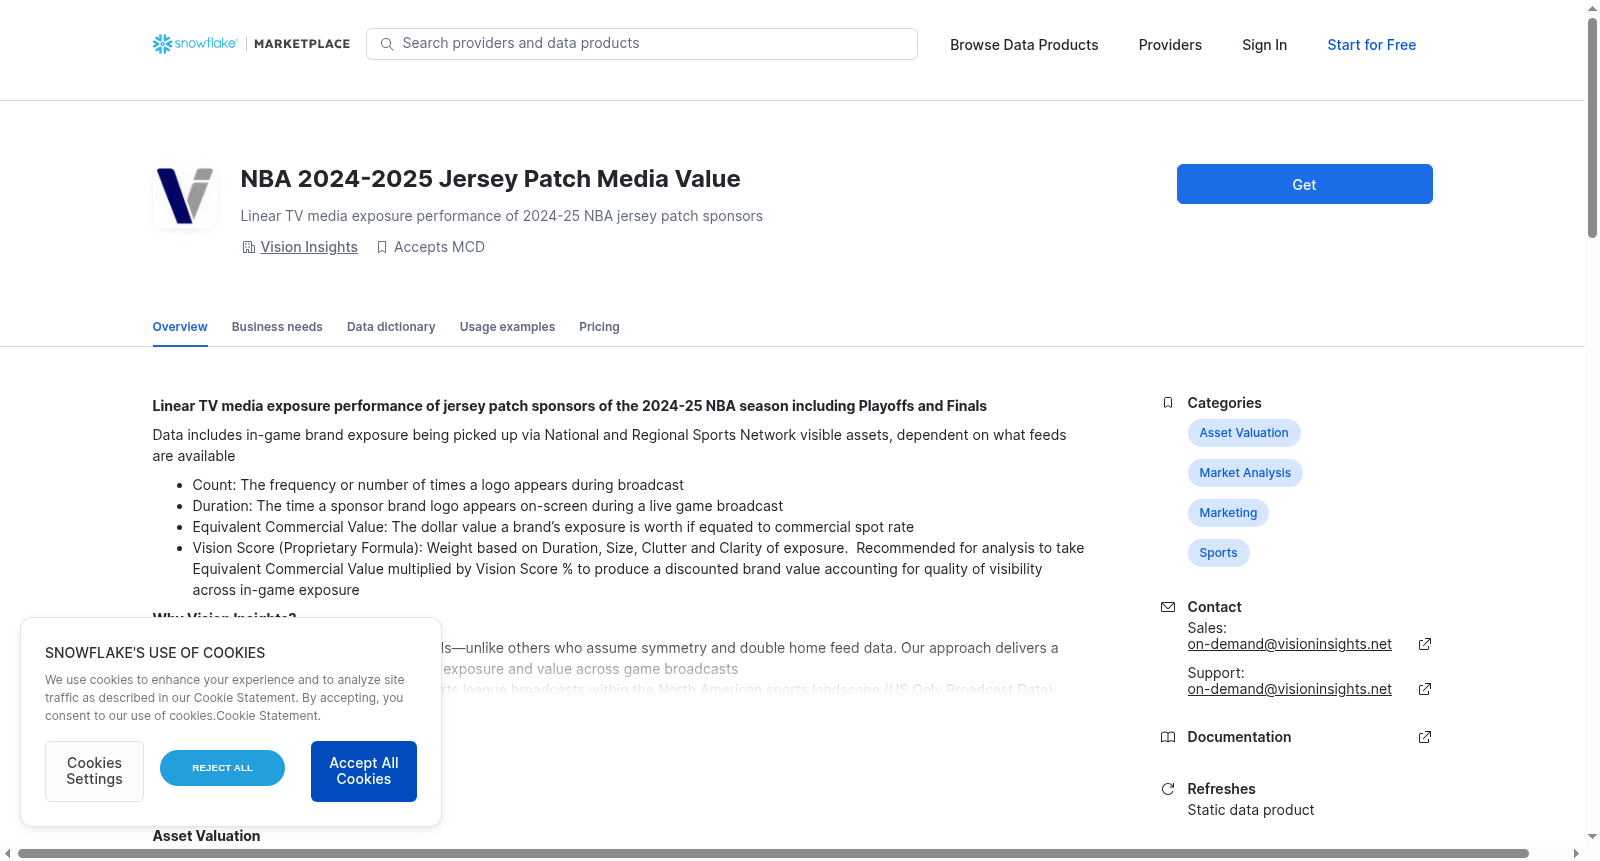Click Start for Free link

(x=1371, y=45)
